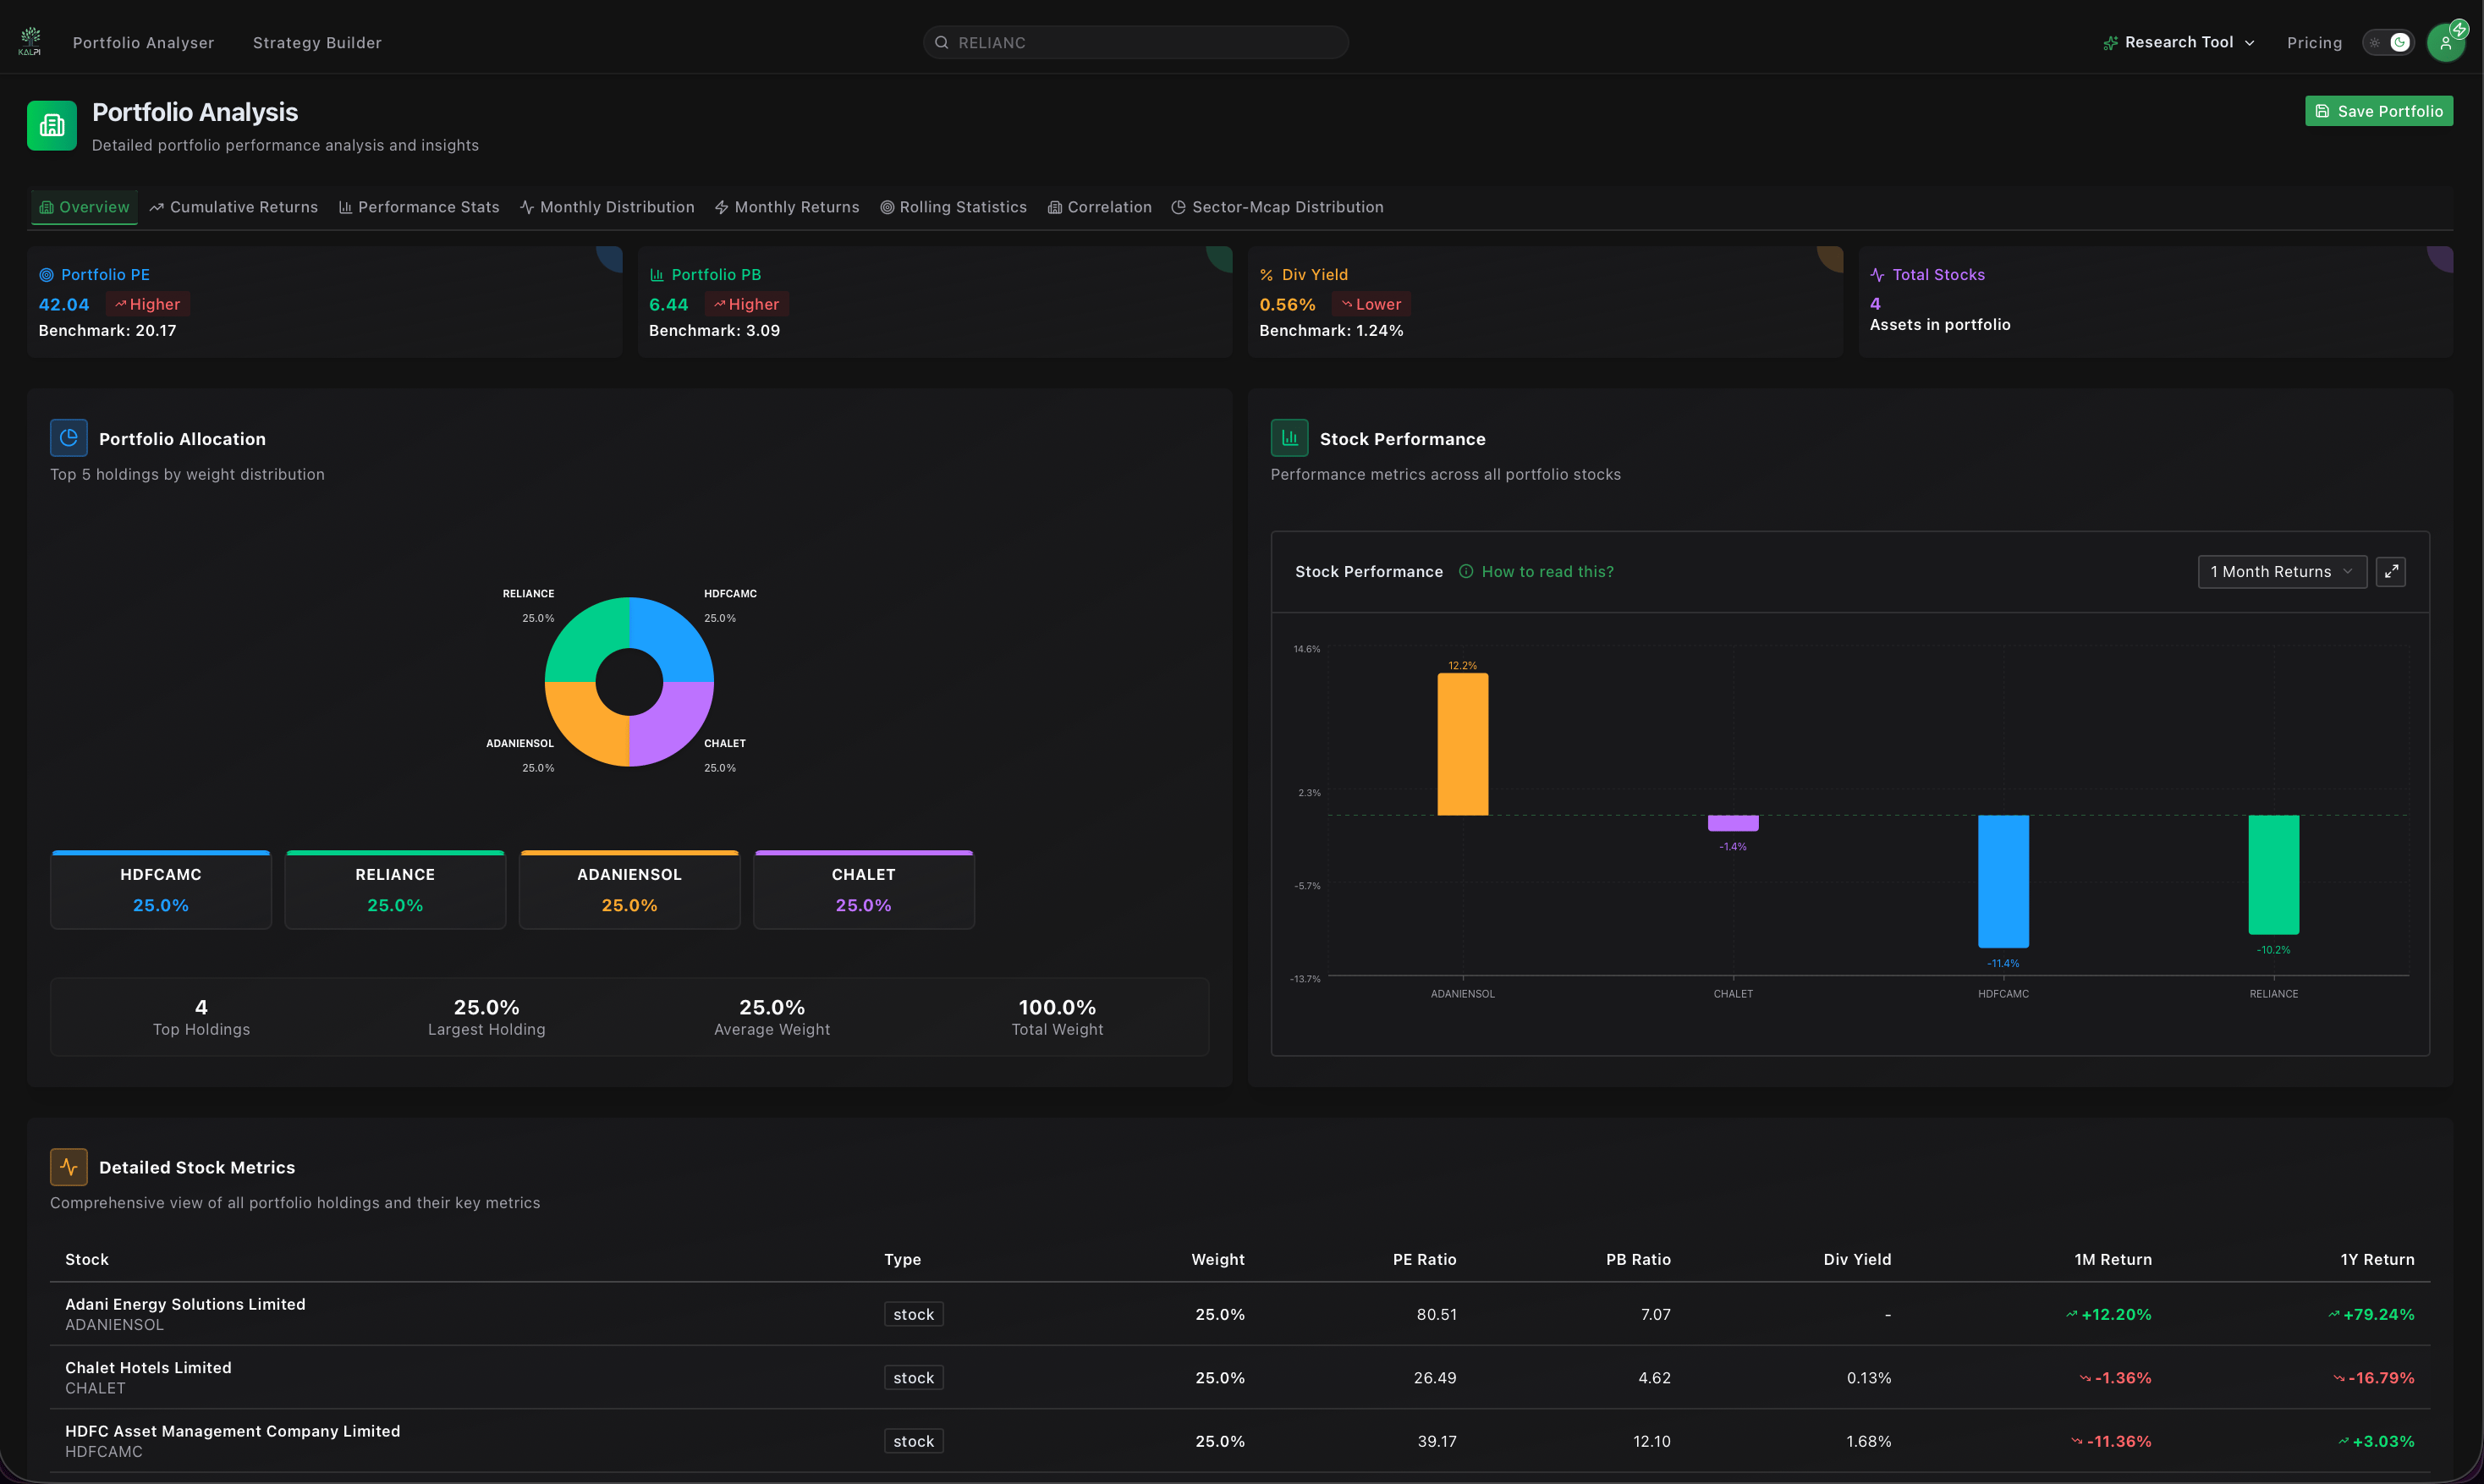Click the -16.79% 1Y return value
This screenshot has width=2484, height=1484.
(2373, 1378)
